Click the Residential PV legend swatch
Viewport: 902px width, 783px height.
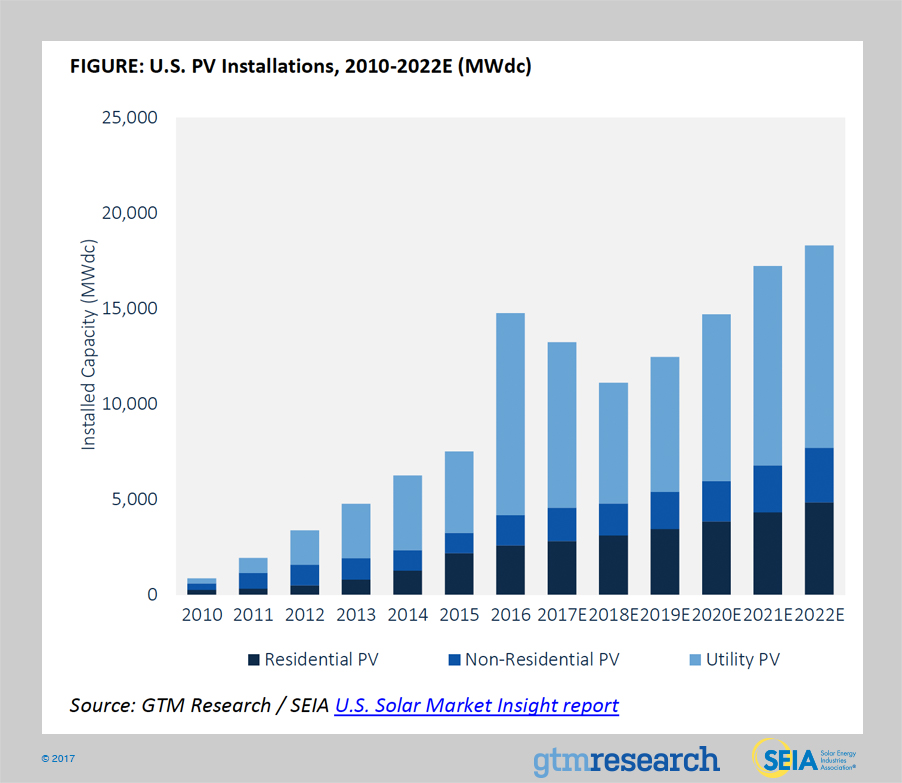click(x=254, y=660)
